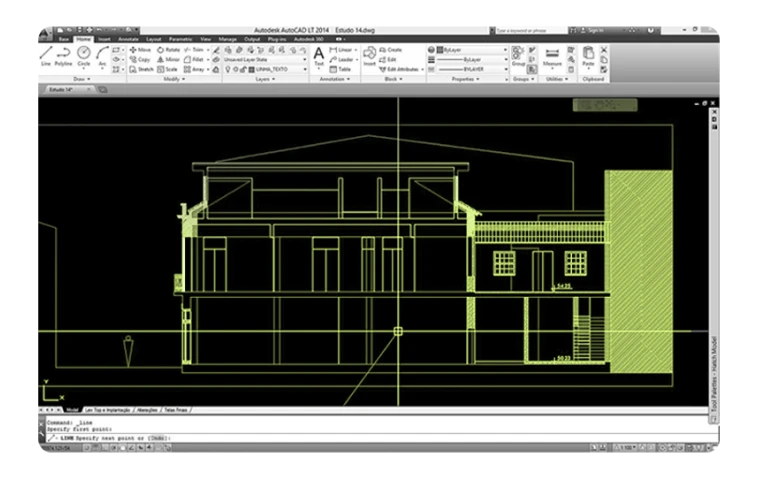
Task: Open the annotation scale 1:100 dropdown
Action: click(626, 448)
